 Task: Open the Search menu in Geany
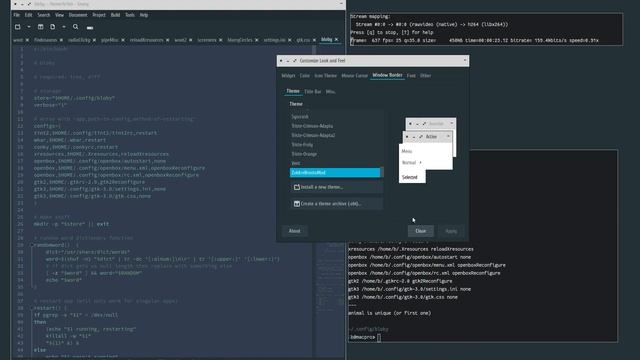click(x=44, y=15)
